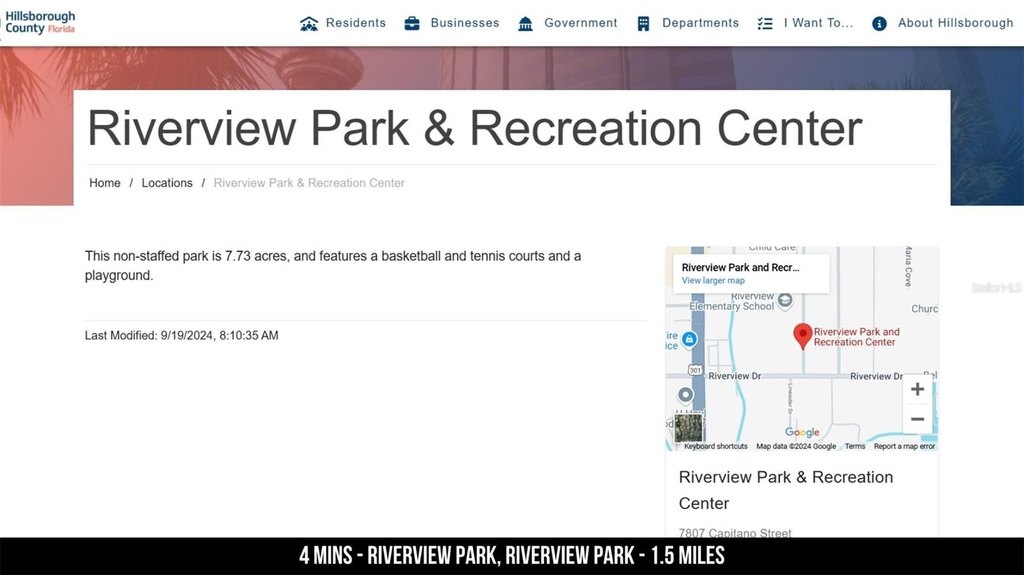This screenshot has height=575, width=1024.
Task: Click Report a map error link
Action: (x=904, y=447)
